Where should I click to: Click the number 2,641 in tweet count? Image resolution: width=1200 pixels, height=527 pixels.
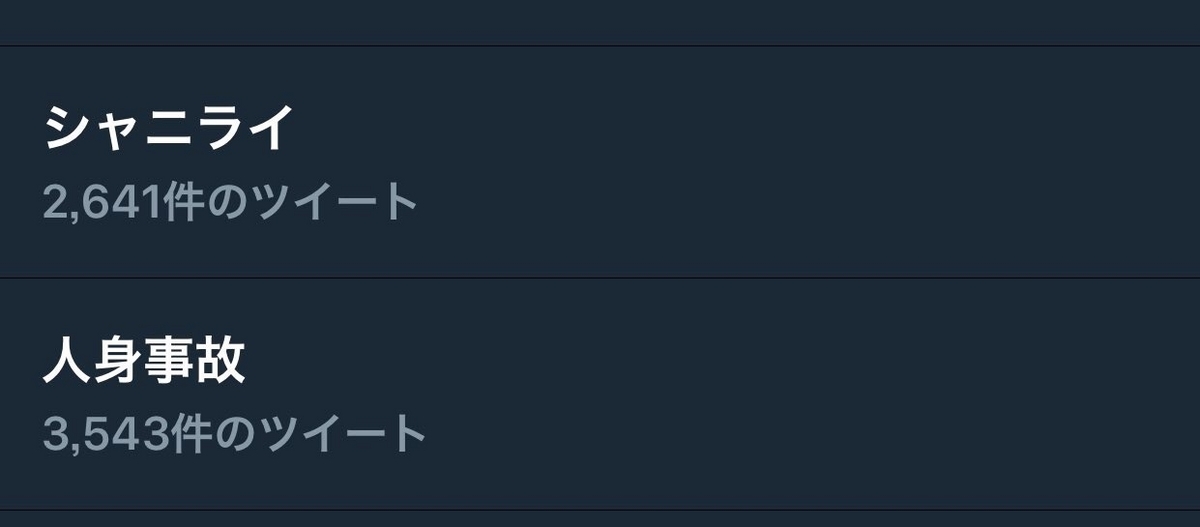(x=102, y=204)
